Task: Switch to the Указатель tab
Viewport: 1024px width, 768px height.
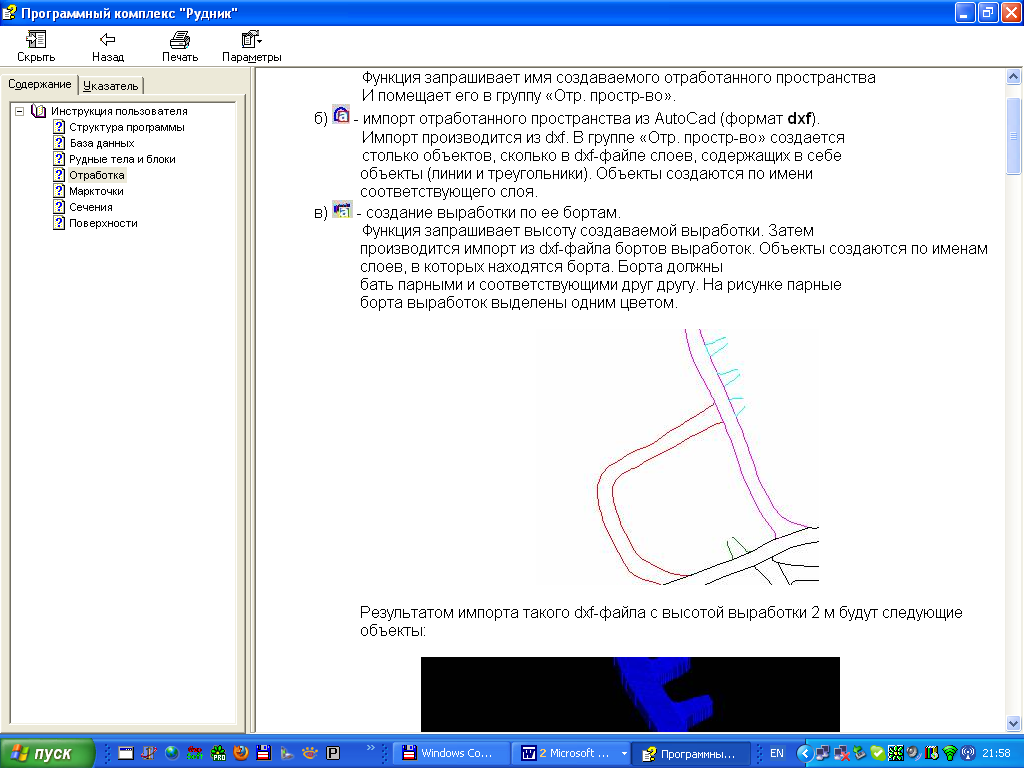Action: pyautogui.click(x=111, y=85)
